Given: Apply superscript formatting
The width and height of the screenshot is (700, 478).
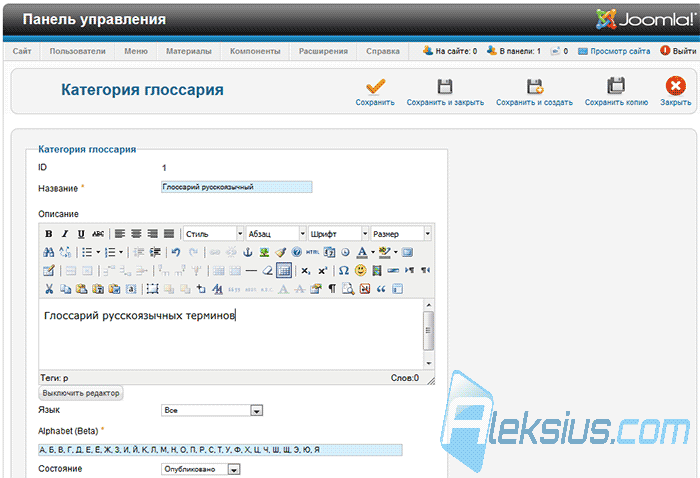Looking at the screenshot, I should pyautogui.click(x=322, y=270).
